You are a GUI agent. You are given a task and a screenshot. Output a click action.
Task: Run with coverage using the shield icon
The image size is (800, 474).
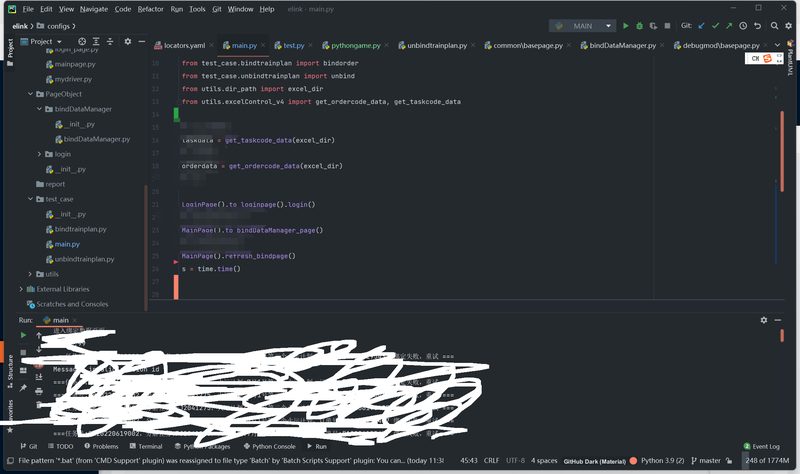pyautogui.click(x=653, y=26)
